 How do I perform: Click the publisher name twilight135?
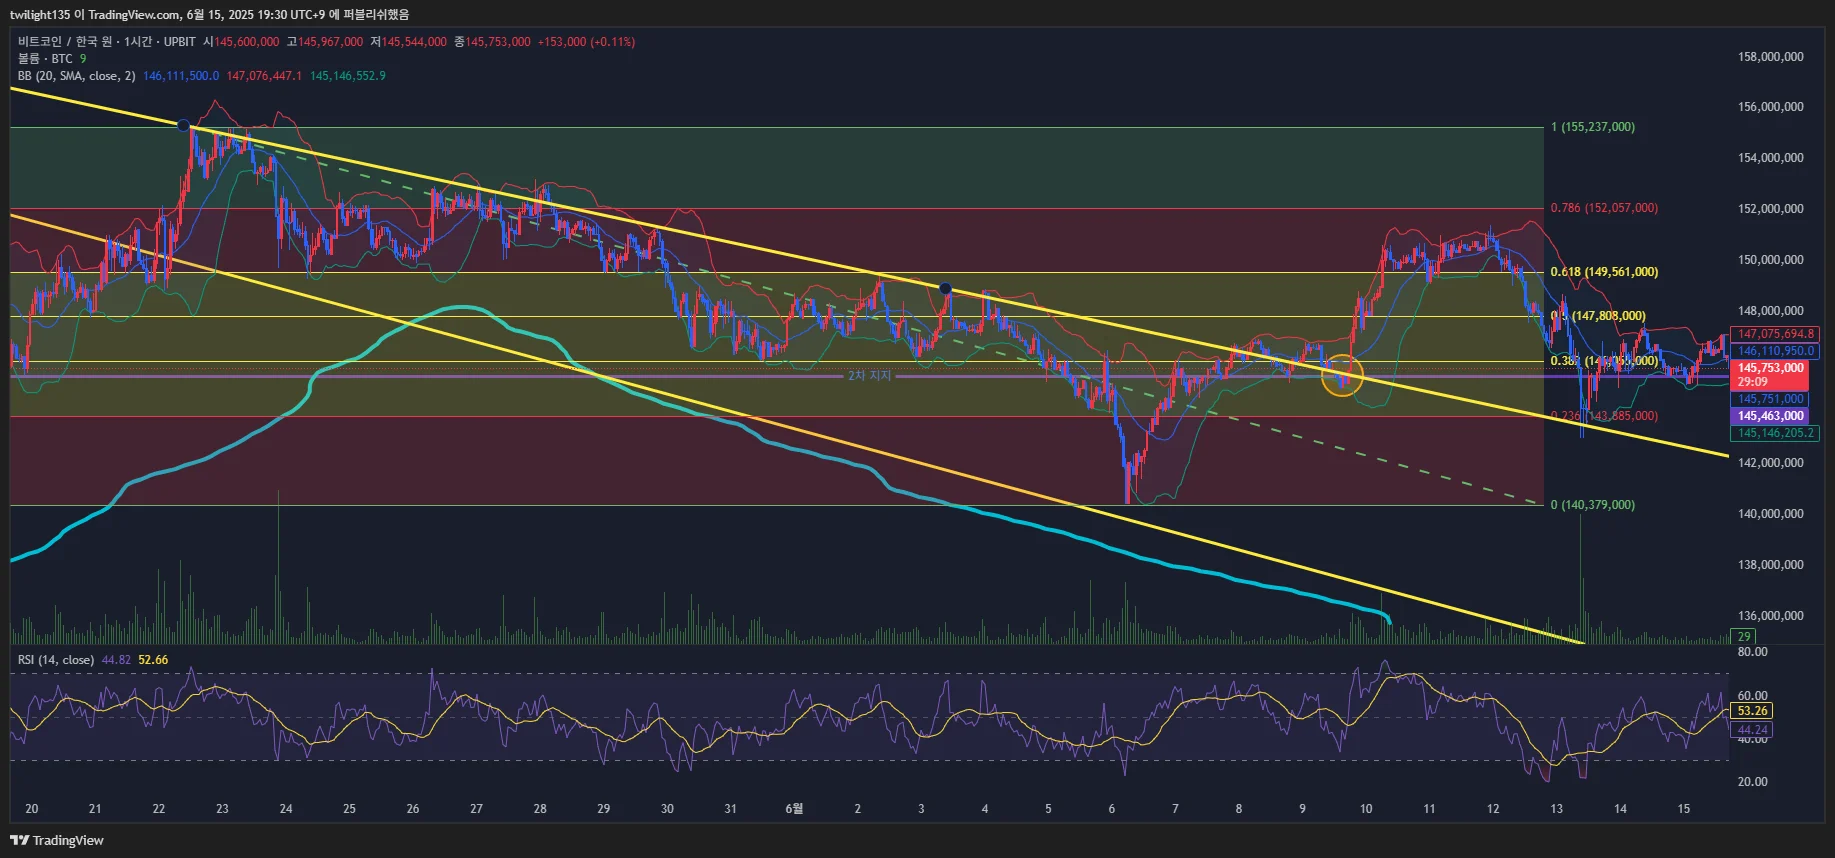point(40,15)
